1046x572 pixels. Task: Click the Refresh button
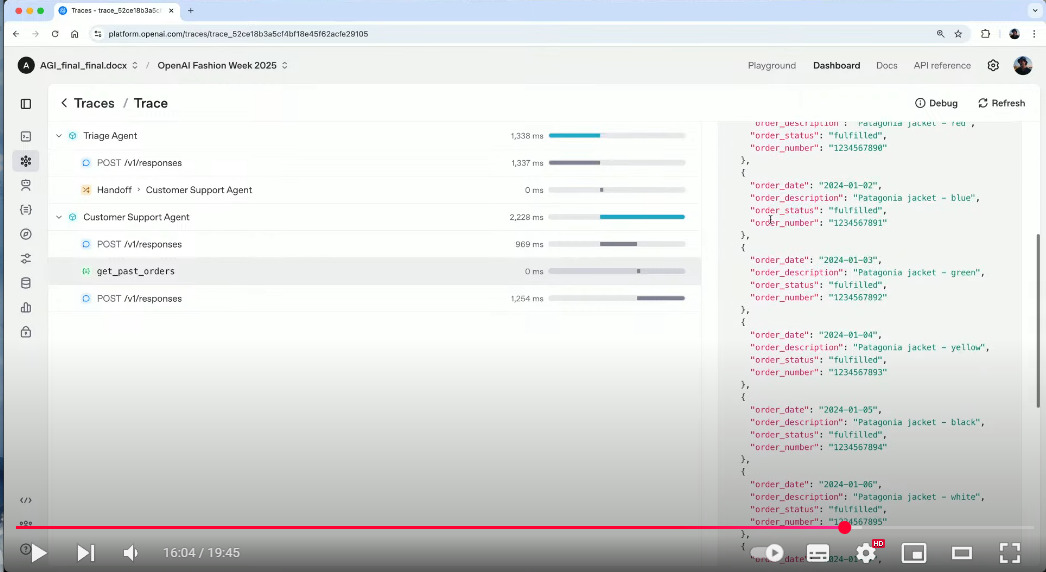pos(1001,103)
